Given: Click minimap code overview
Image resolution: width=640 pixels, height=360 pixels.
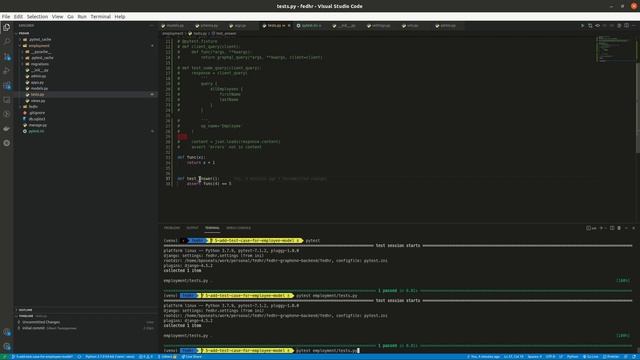Looking at the screenshot, I should 615,49.
